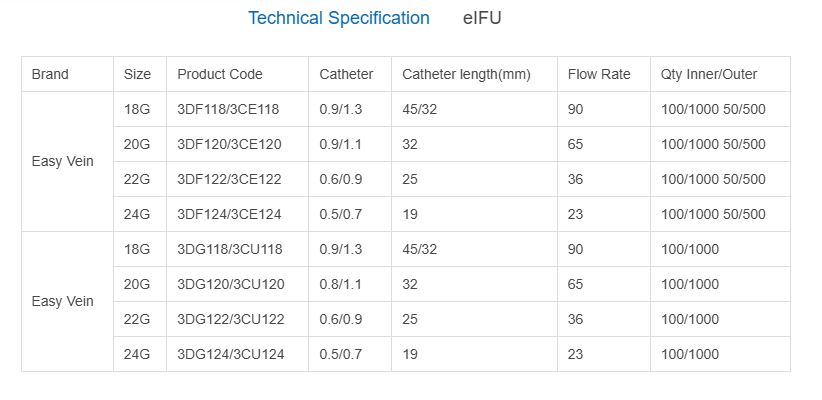Image resolution: width=822 pixels, height=400 pixels.
Task: Click the Brand column header
Action: pos(50,74)
